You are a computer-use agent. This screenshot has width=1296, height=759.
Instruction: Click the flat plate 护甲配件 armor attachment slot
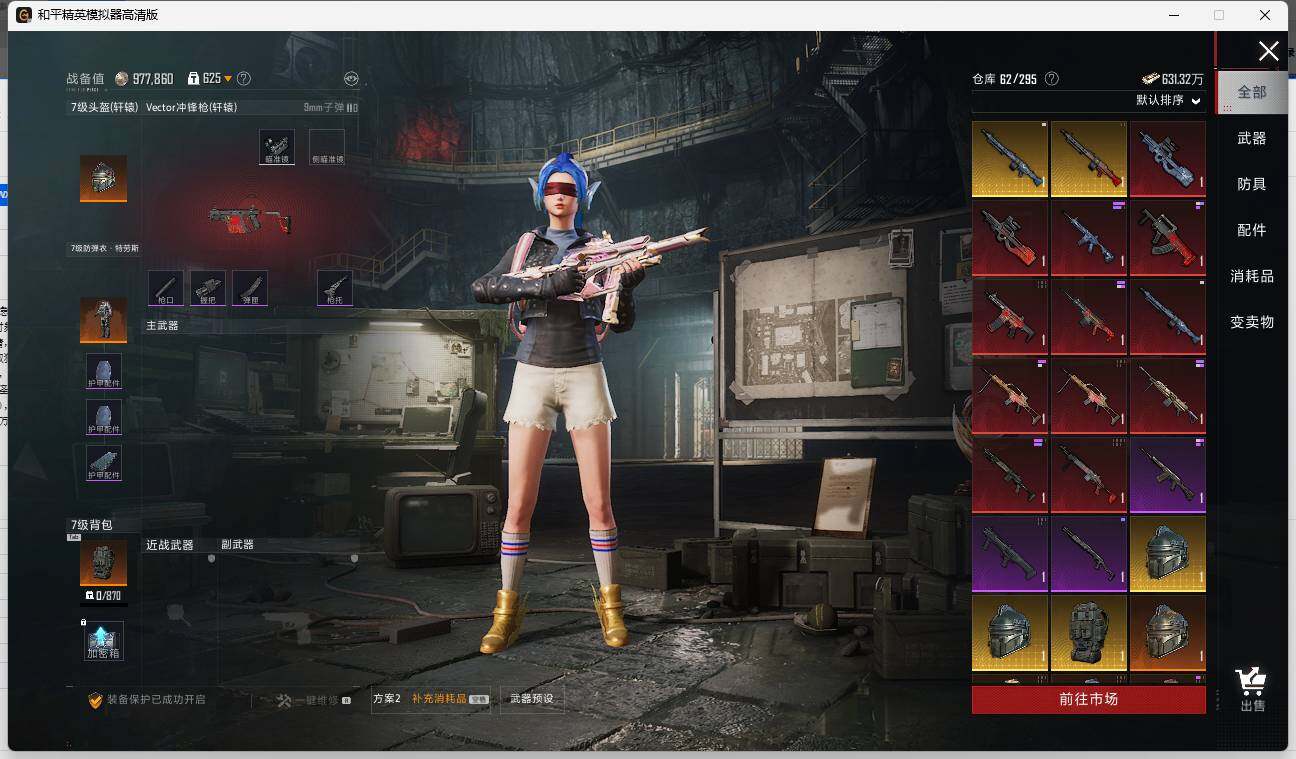[103, 463]
